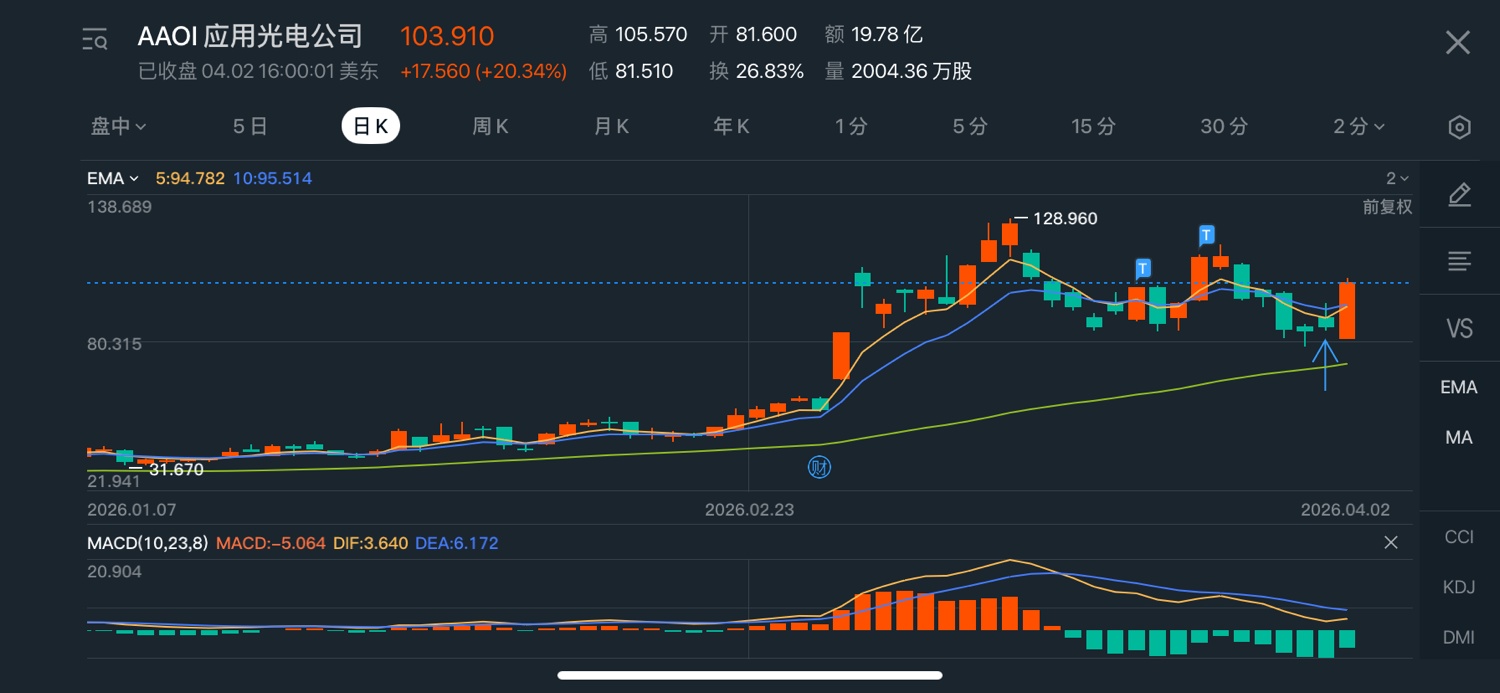Screen dimensions: 1500x693
Task: Switch to the 5日 chart tab
Action: [x=250, y=127]
